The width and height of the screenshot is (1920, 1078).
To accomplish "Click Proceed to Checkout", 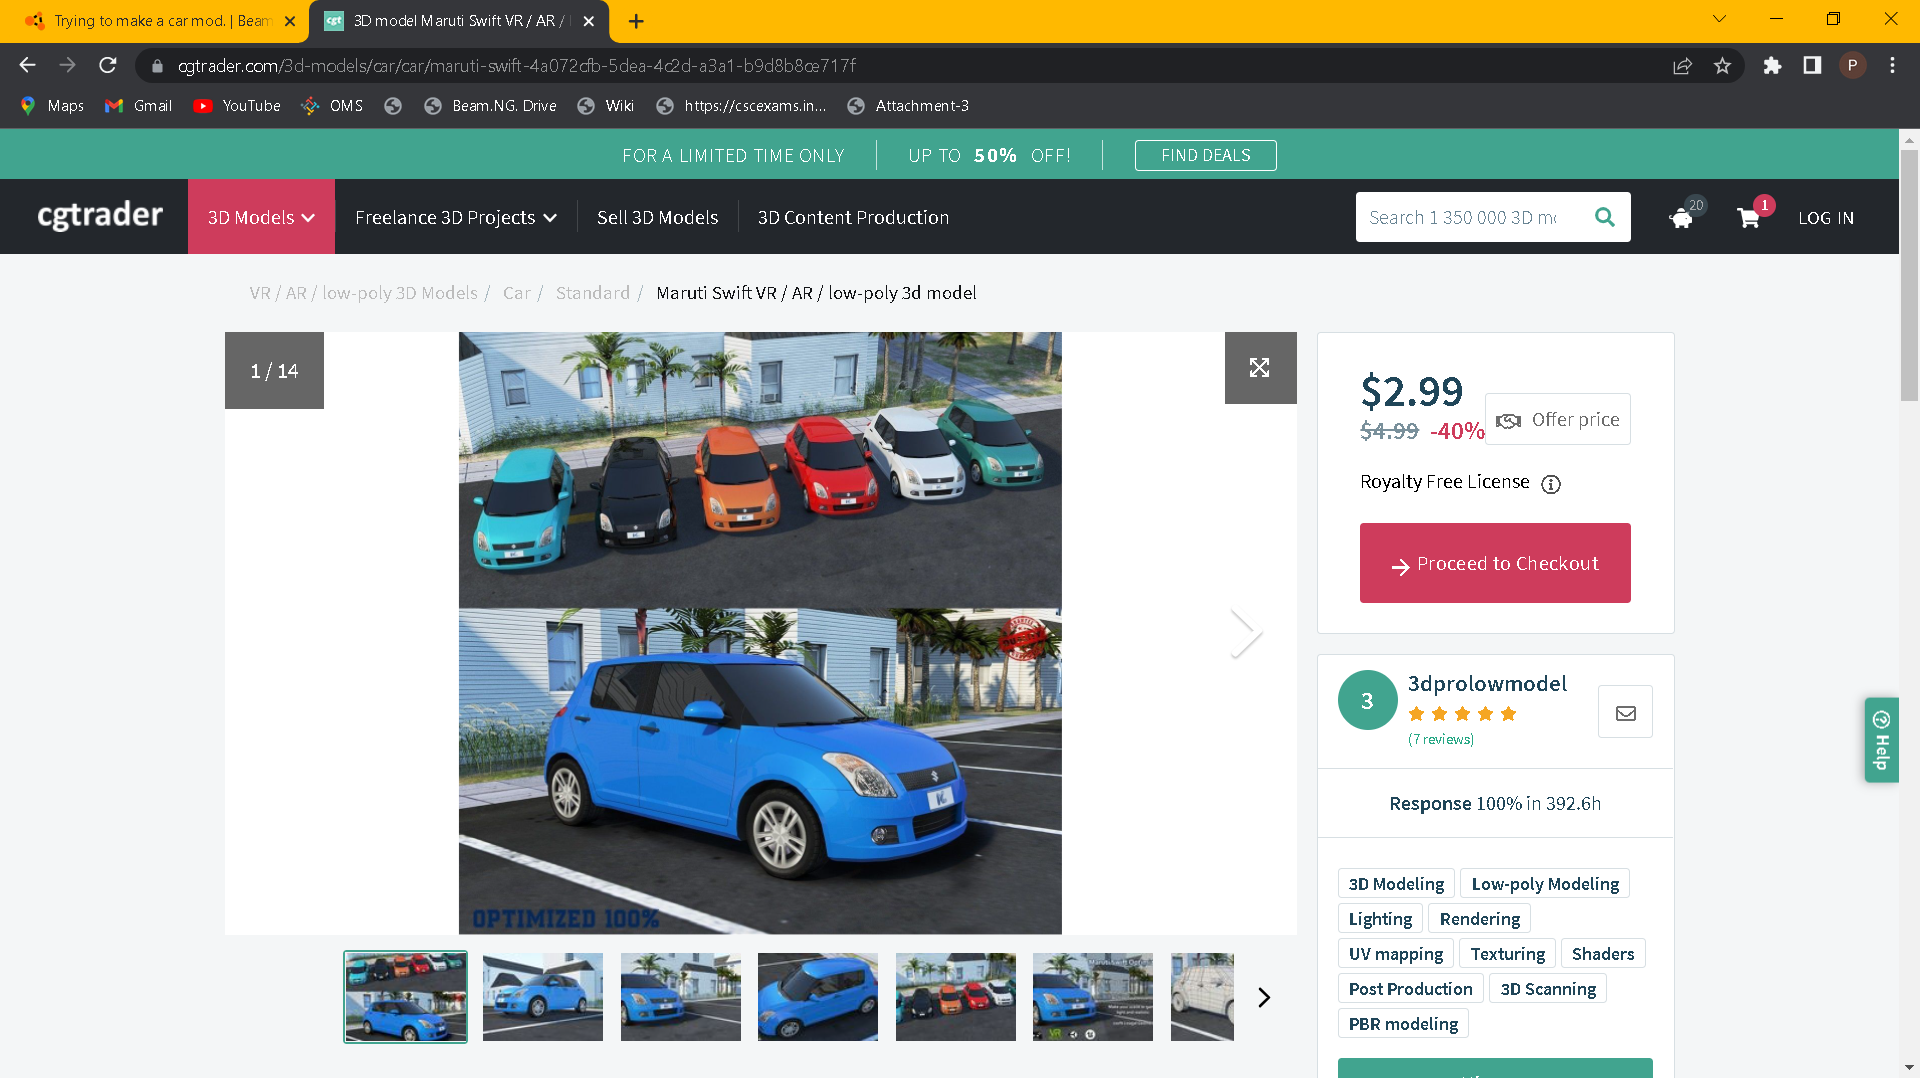I will 1495,563.
